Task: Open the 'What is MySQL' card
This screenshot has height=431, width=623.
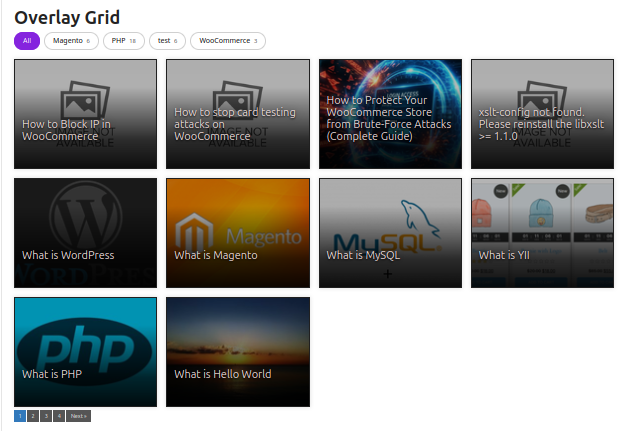Action: [x=391, y=233]
